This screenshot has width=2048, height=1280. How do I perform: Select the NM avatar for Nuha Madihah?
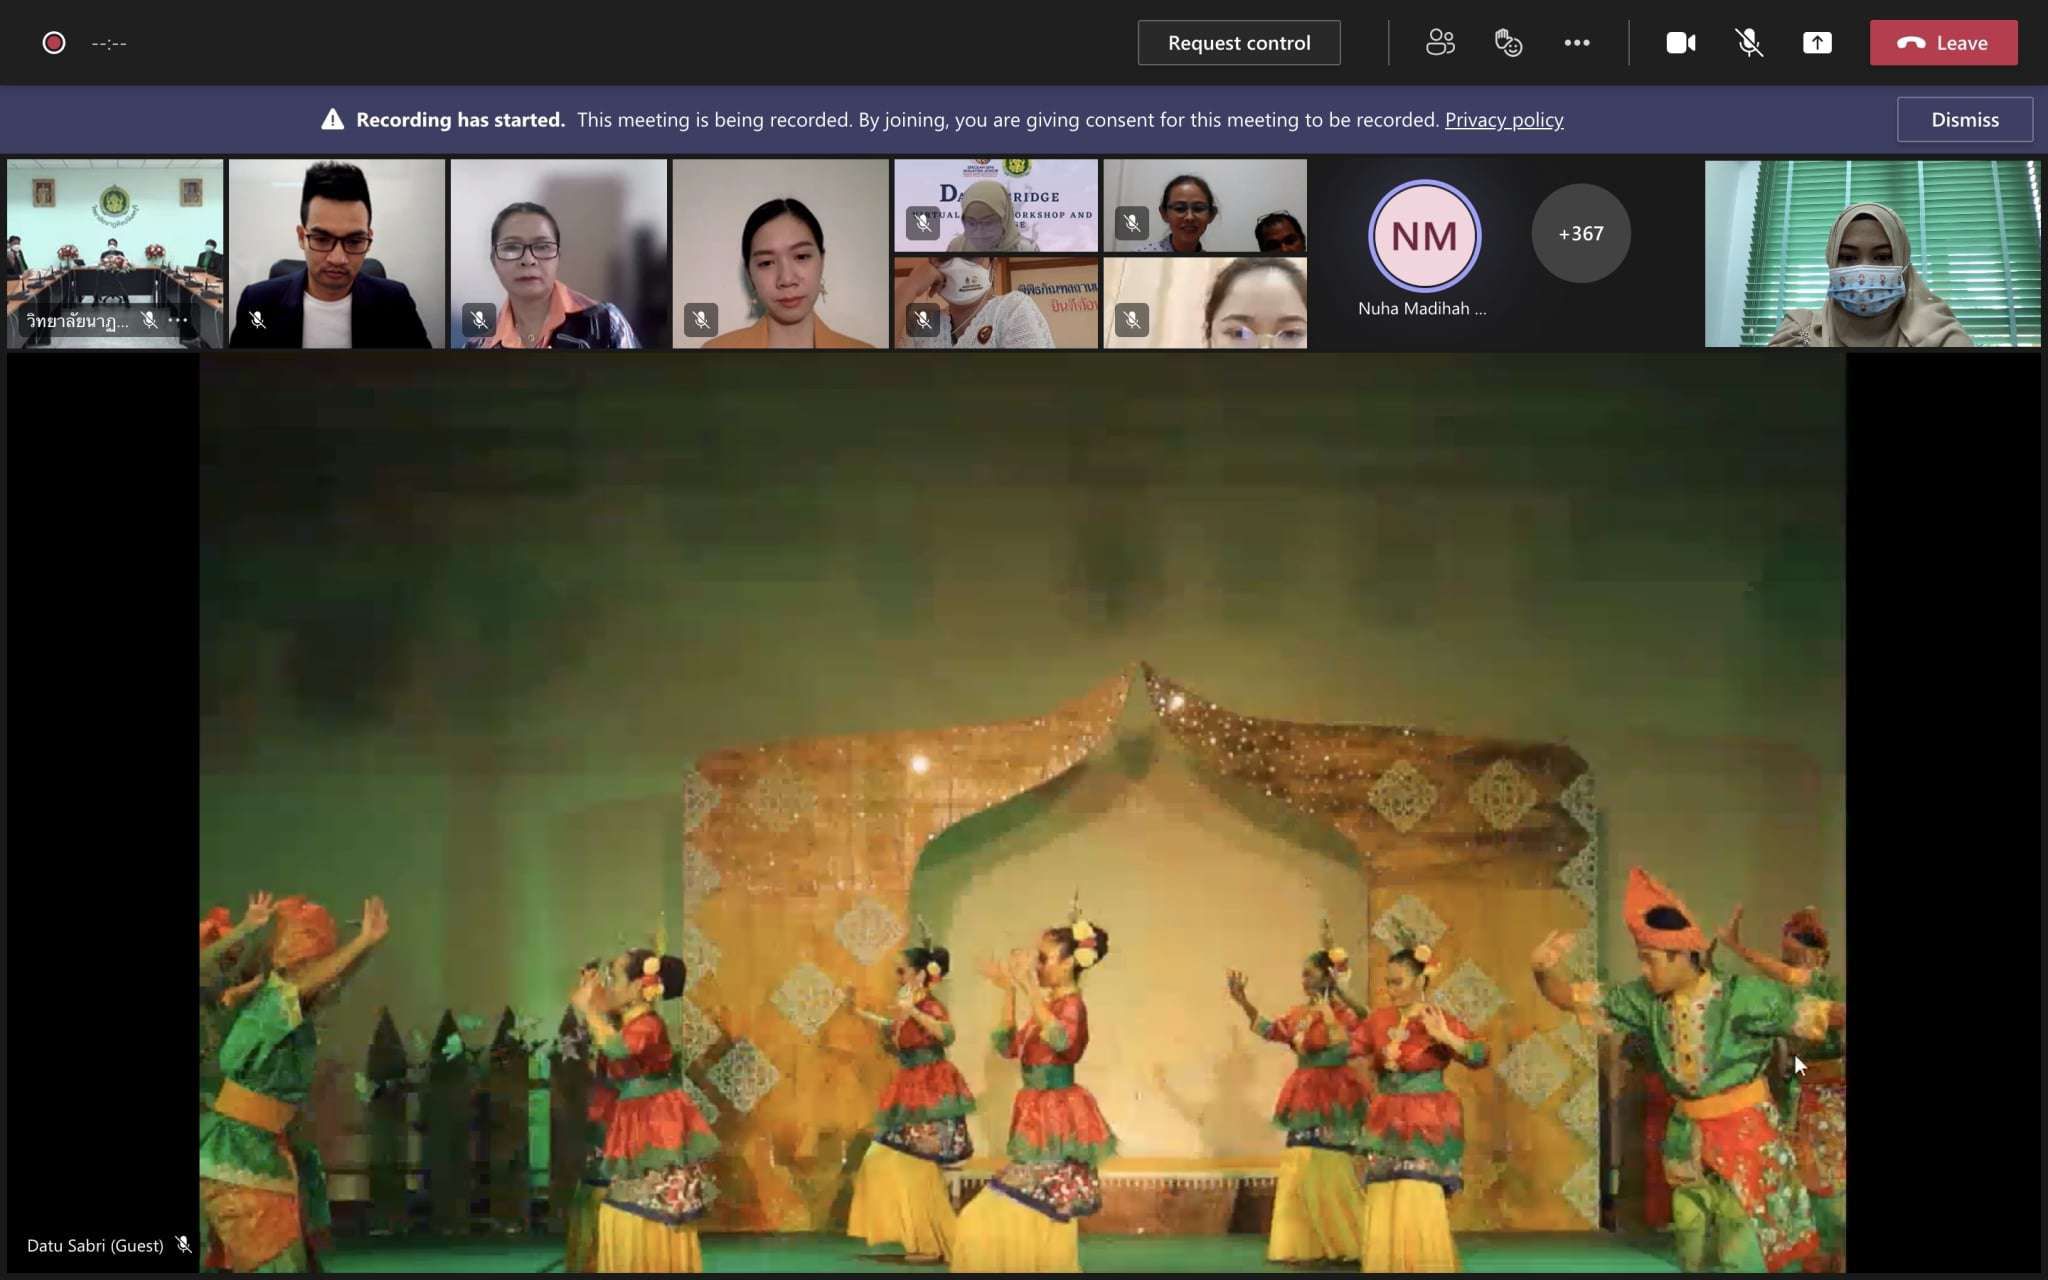pyautogui.click(x=1423, y=236)
